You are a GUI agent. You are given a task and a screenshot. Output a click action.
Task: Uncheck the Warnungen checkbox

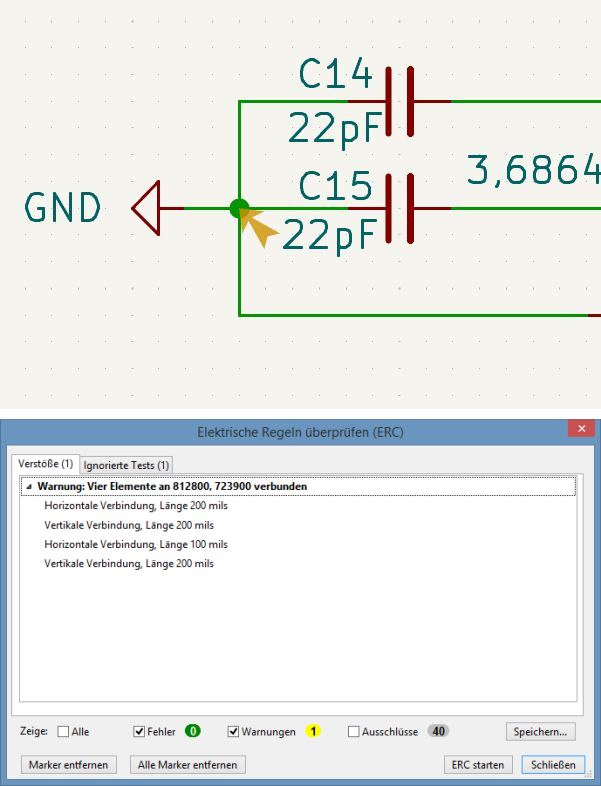234,732
